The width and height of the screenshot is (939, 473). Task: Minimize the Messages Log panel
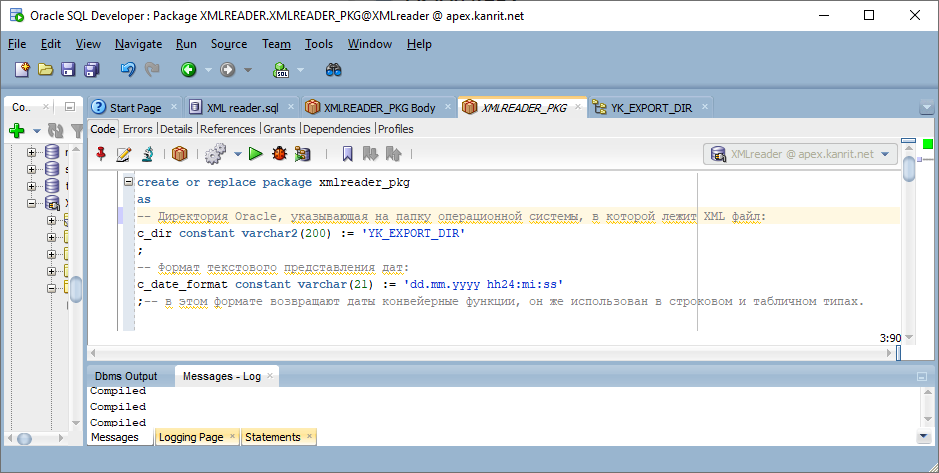pyautogui.click(x=922, y=377)
